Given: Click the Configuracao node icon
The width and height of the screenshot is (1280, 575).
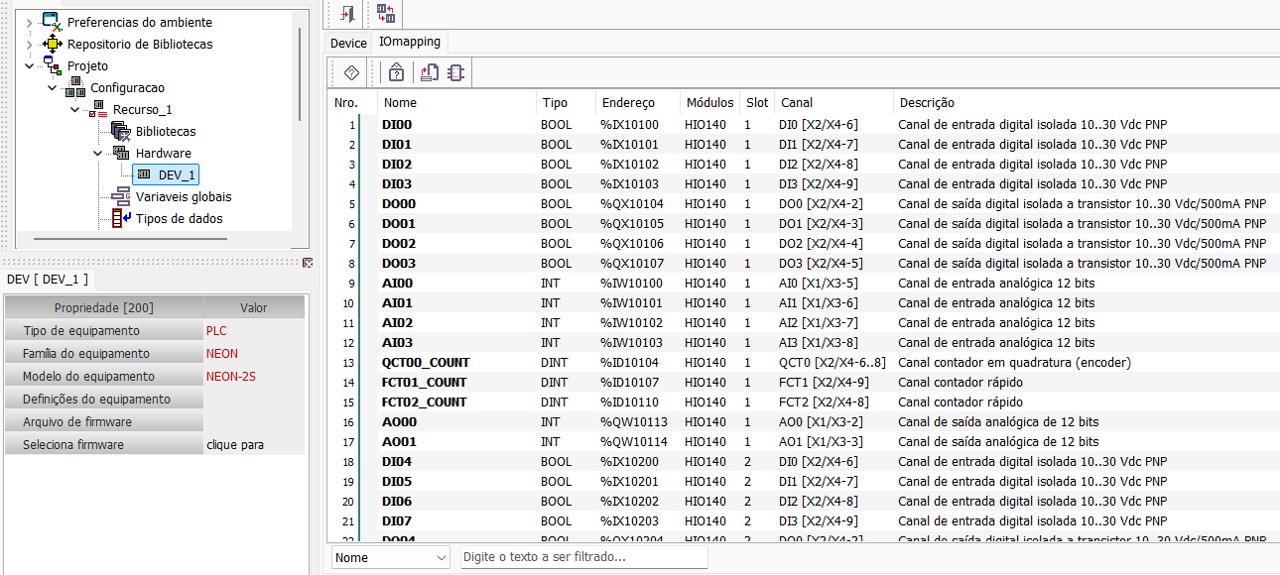Looking at the screenshot, I should point(75,87).
